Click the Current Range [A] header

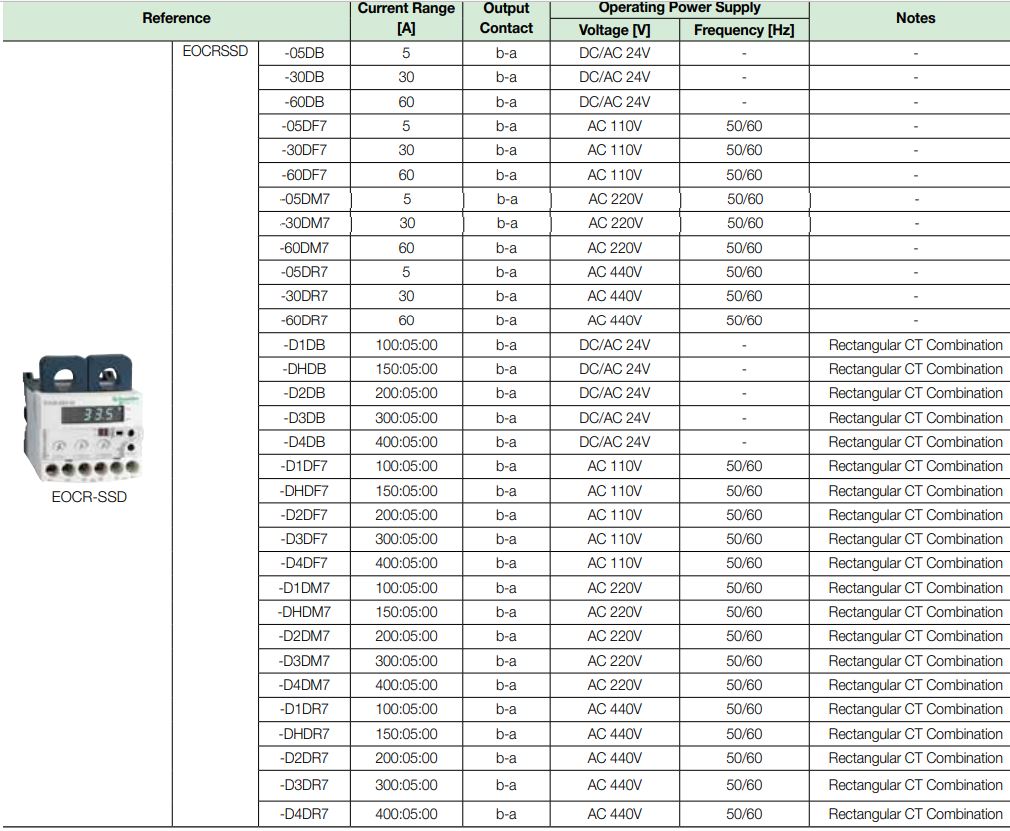click(x=406, y=18)
